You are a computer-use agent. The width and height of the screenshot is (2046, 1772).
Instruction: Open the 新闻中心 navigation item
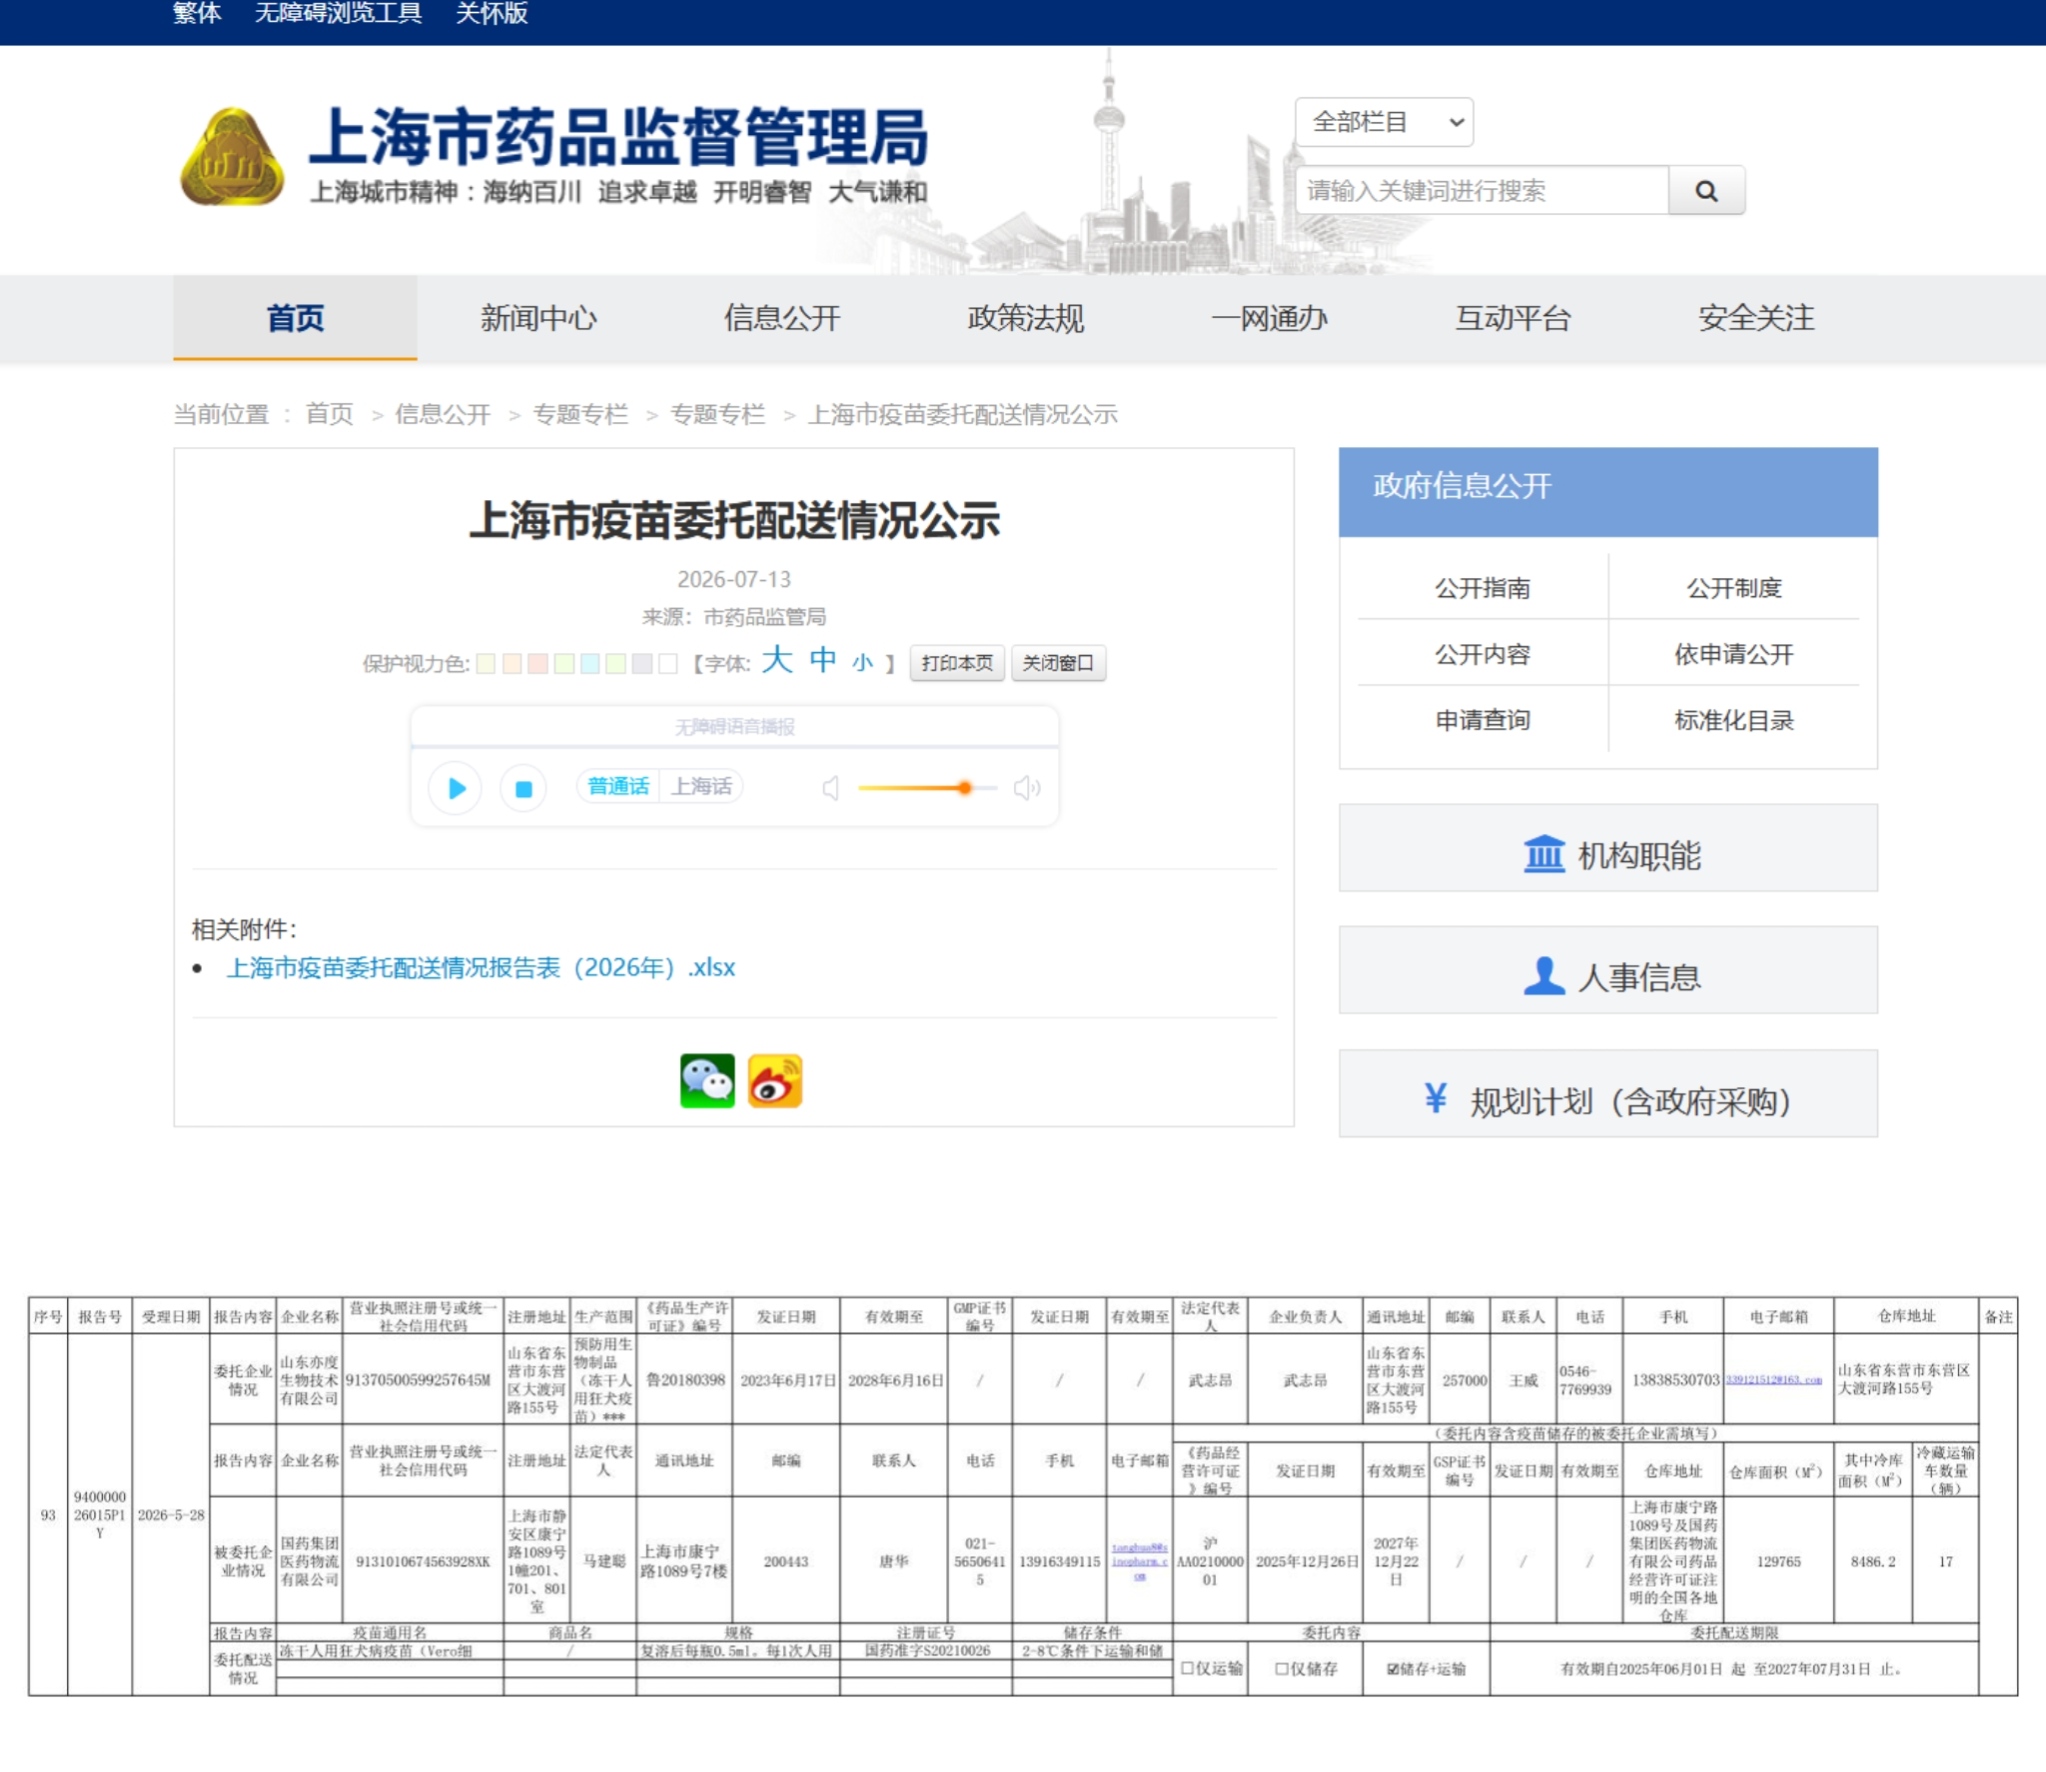tap(538, 318)
